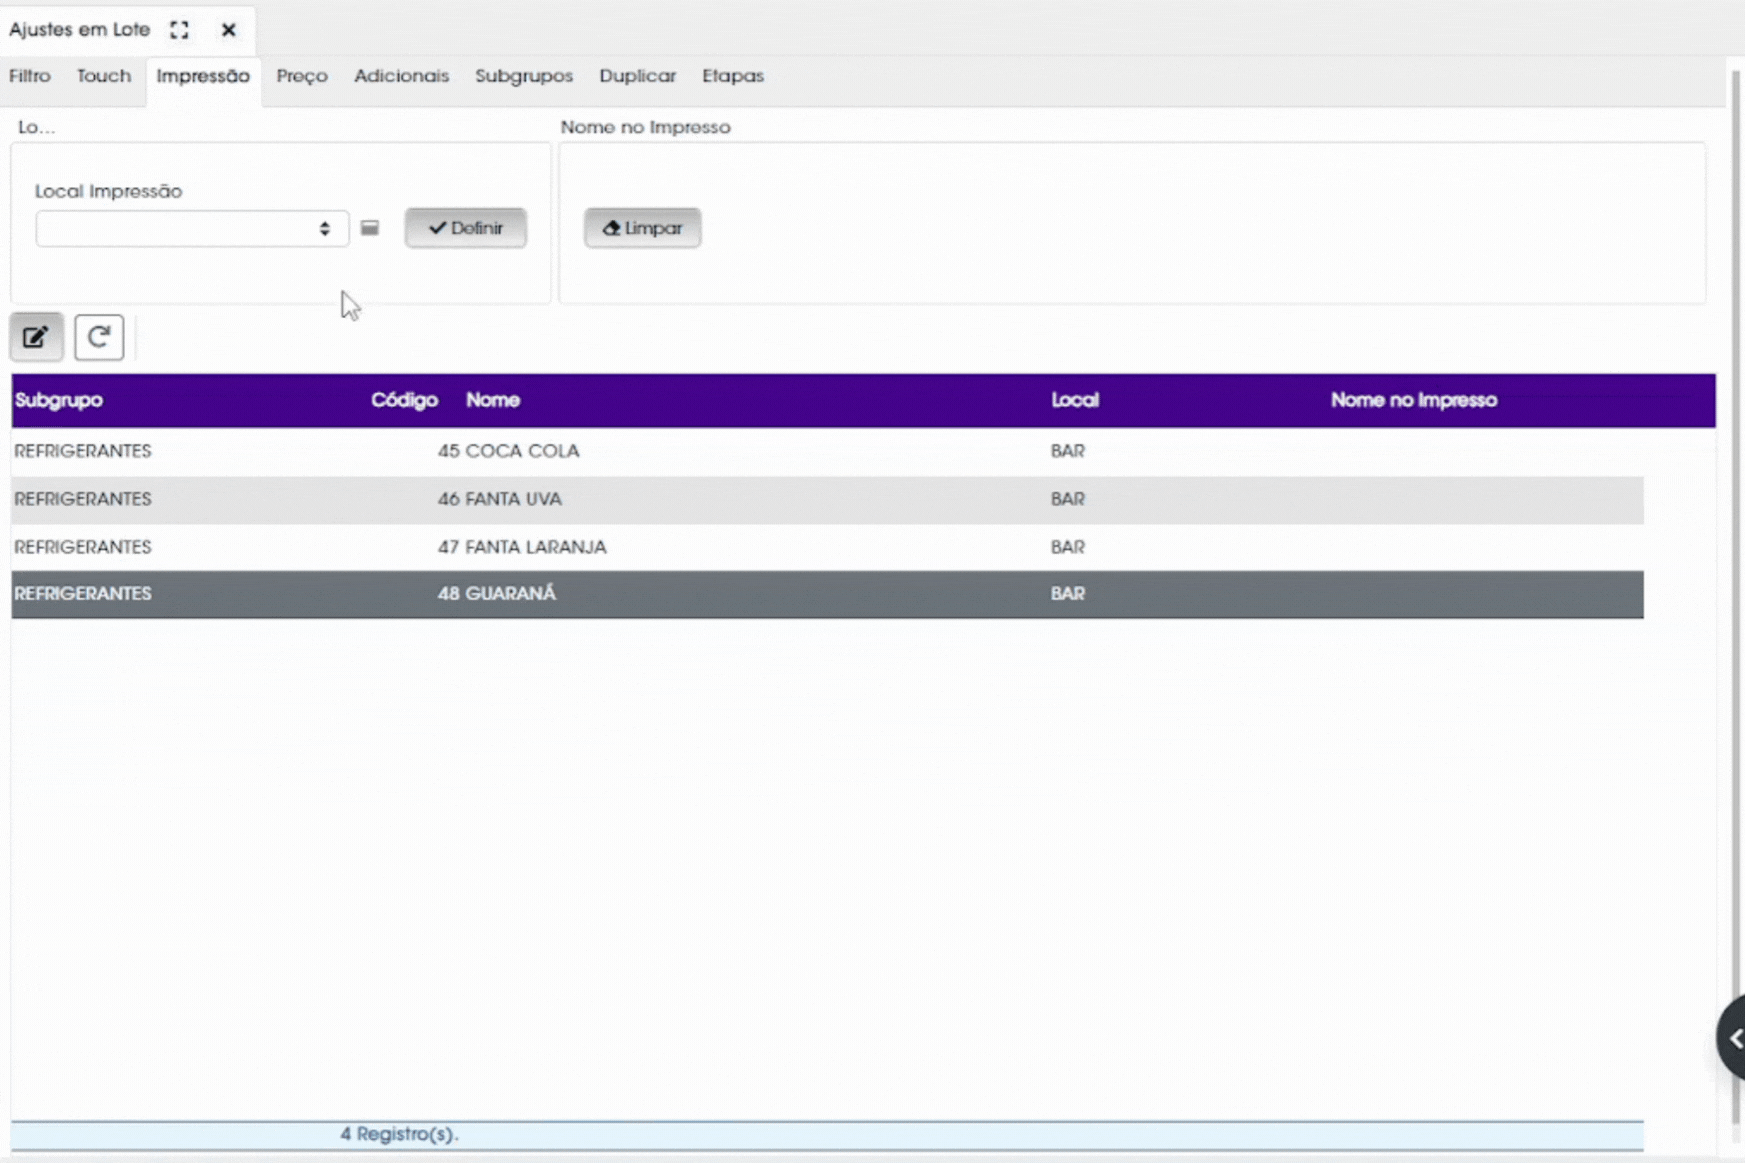
Task: Expand the Ajustes em Lote fullscreen icon
Action: [179, 30]
